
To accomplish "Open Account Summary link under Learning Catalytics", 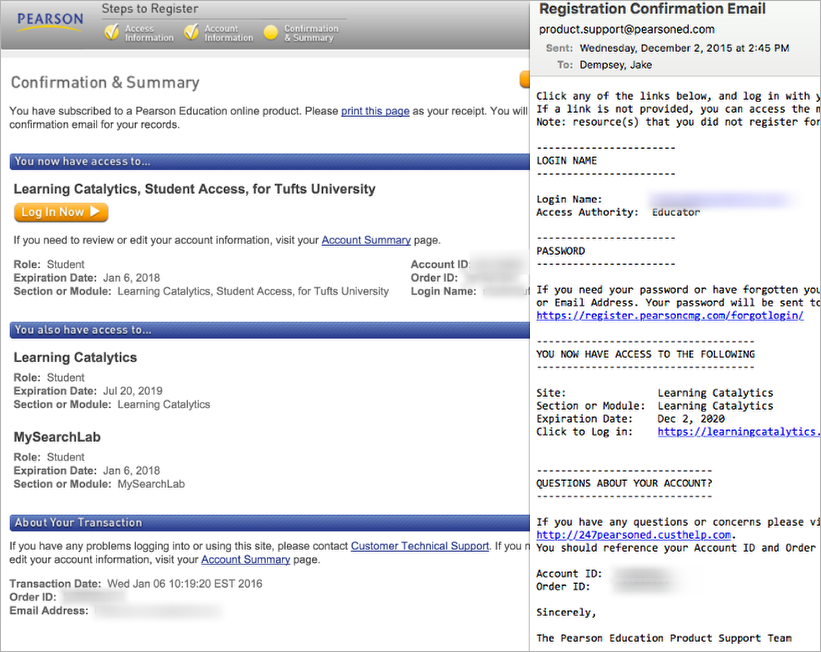I will coord(366,240).
